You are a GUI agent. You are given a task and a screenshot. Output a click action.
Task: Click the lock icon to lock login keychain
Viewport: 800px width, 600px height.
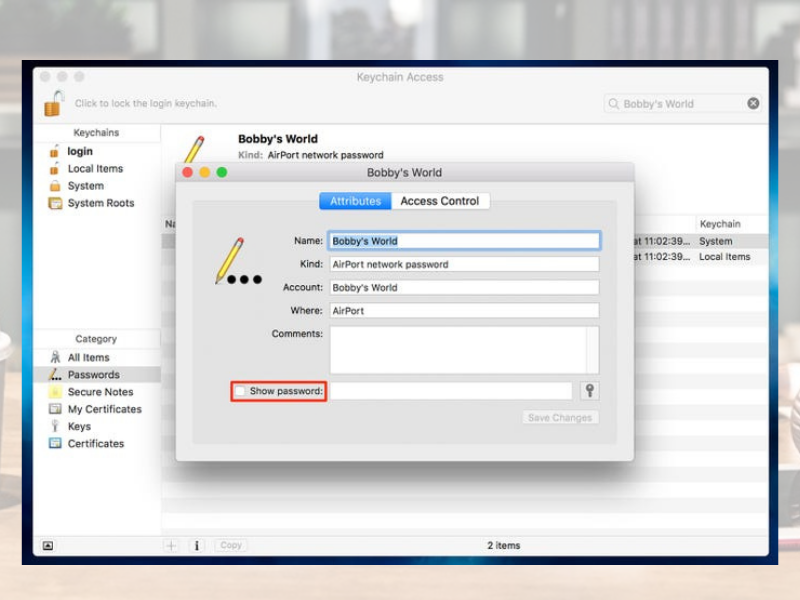(x=54, y=103)
